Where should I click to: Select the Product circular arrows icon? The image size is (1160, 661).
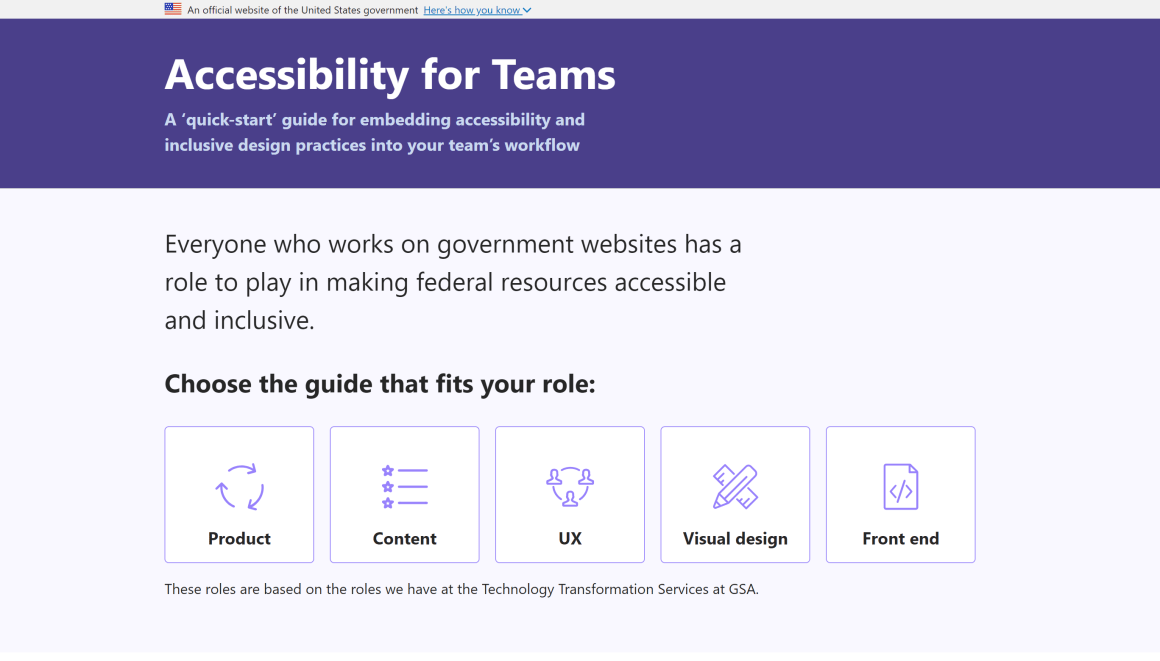point(240,487)
